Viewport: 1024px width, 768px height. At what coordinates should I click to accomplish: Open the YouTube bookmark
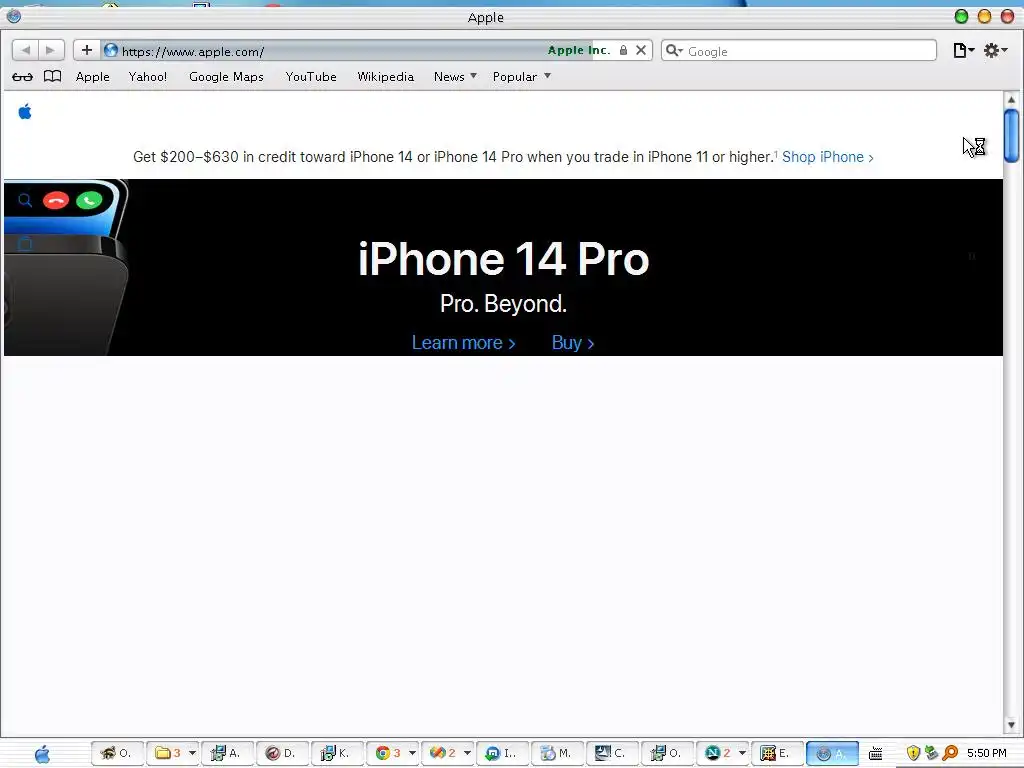pyautogui.click(x=311, y=77)
